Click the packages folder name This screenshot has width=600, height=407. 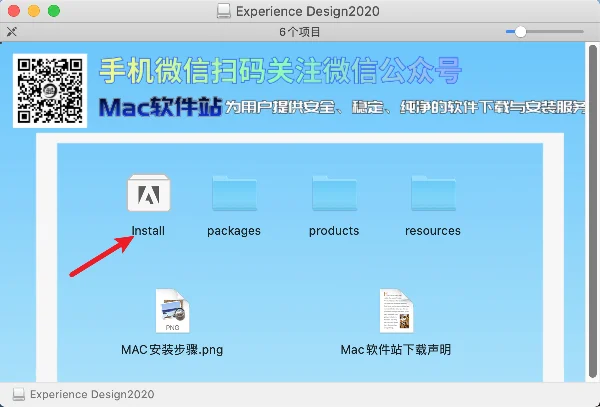234,231
